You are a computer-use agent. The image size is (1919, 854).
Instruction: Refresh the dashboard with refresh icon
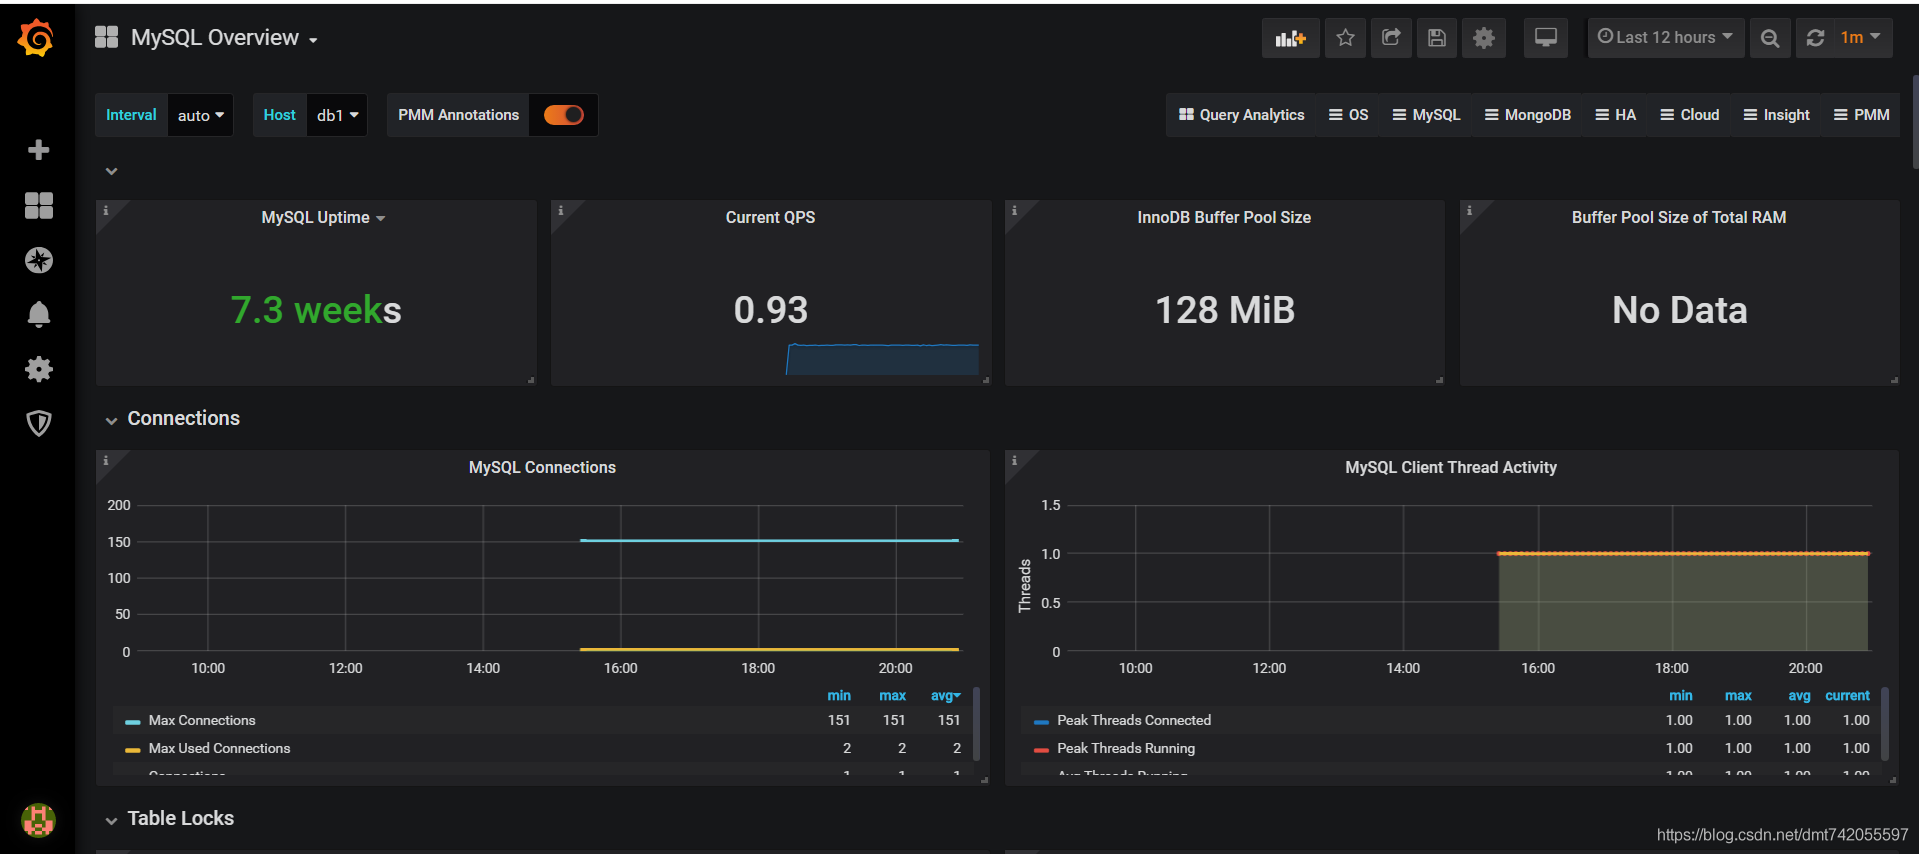[x=1816, y=38]
